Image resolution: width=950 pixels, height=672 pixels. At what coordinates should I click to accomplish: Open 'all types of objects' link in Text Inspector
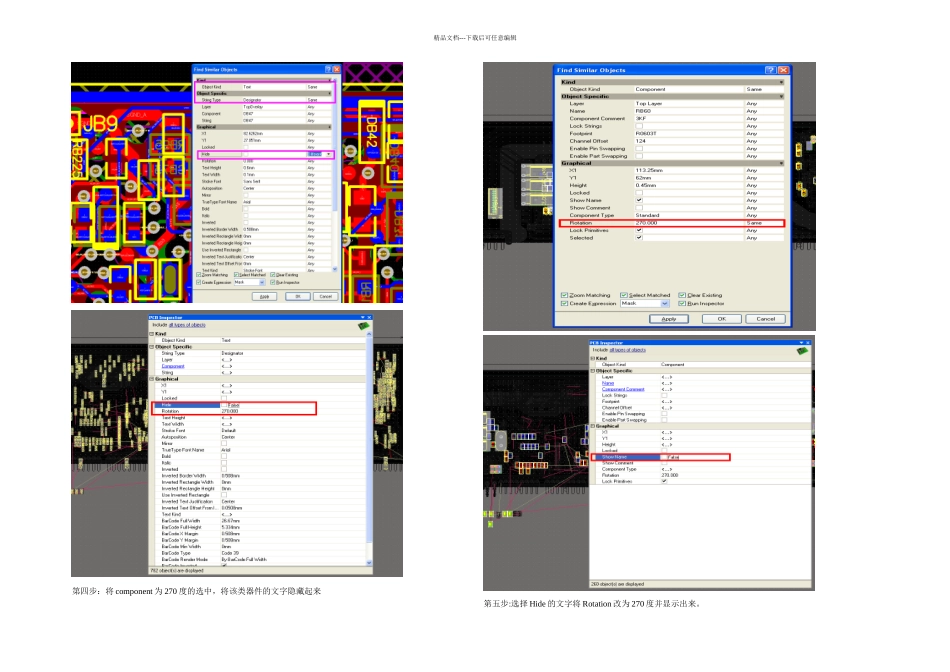(187, 325)
